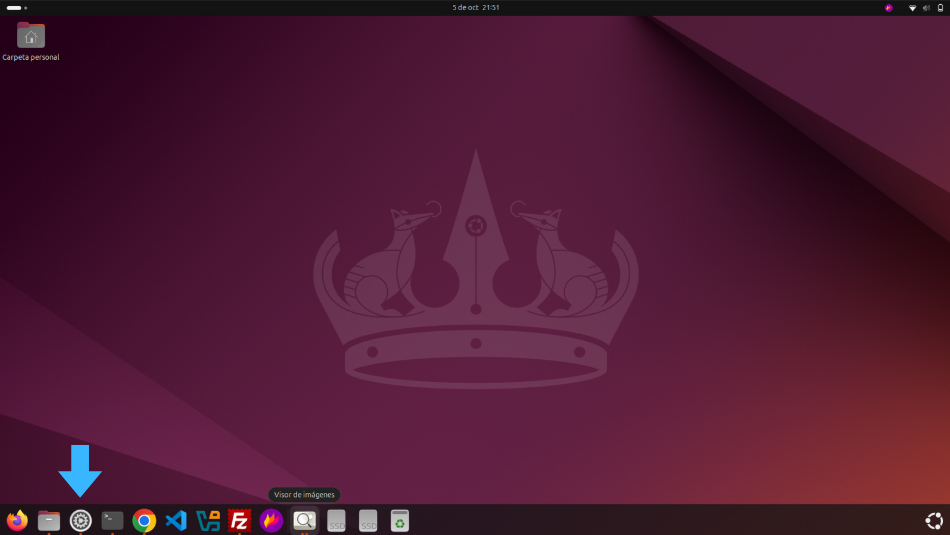
Task: Launch VirtualBox from the dock
Action: coord(208,520)
